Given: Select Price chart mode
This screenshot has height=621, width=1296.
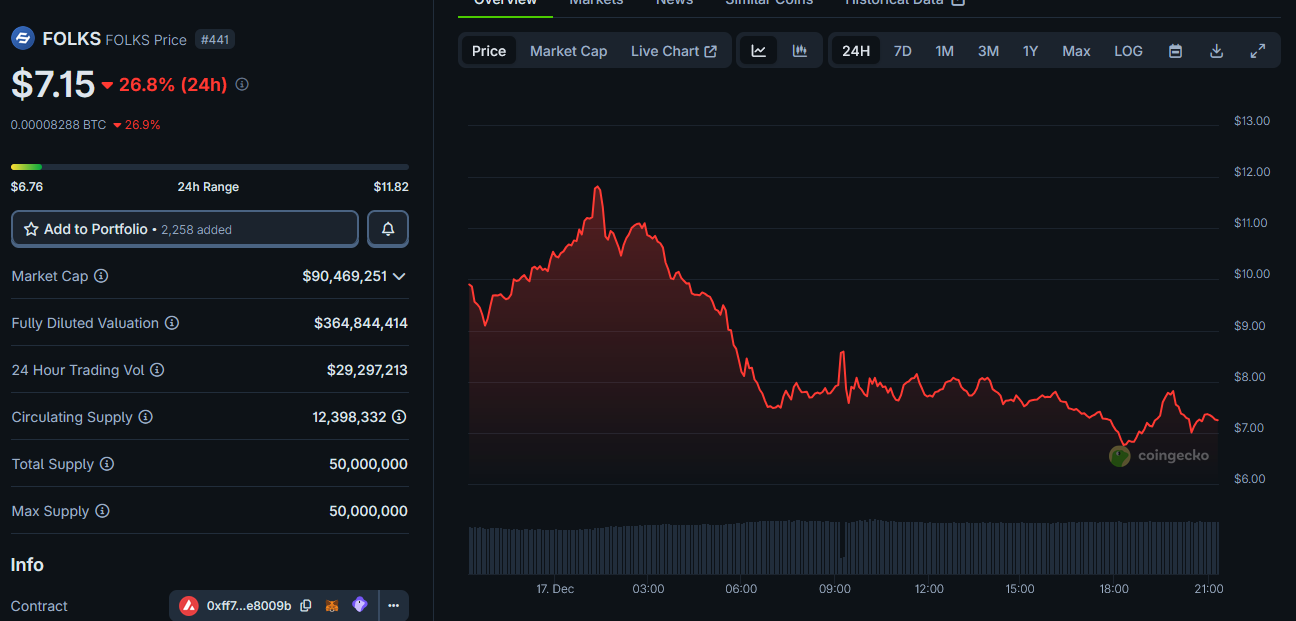Looking at the screenshot, I should click(489, 51).
